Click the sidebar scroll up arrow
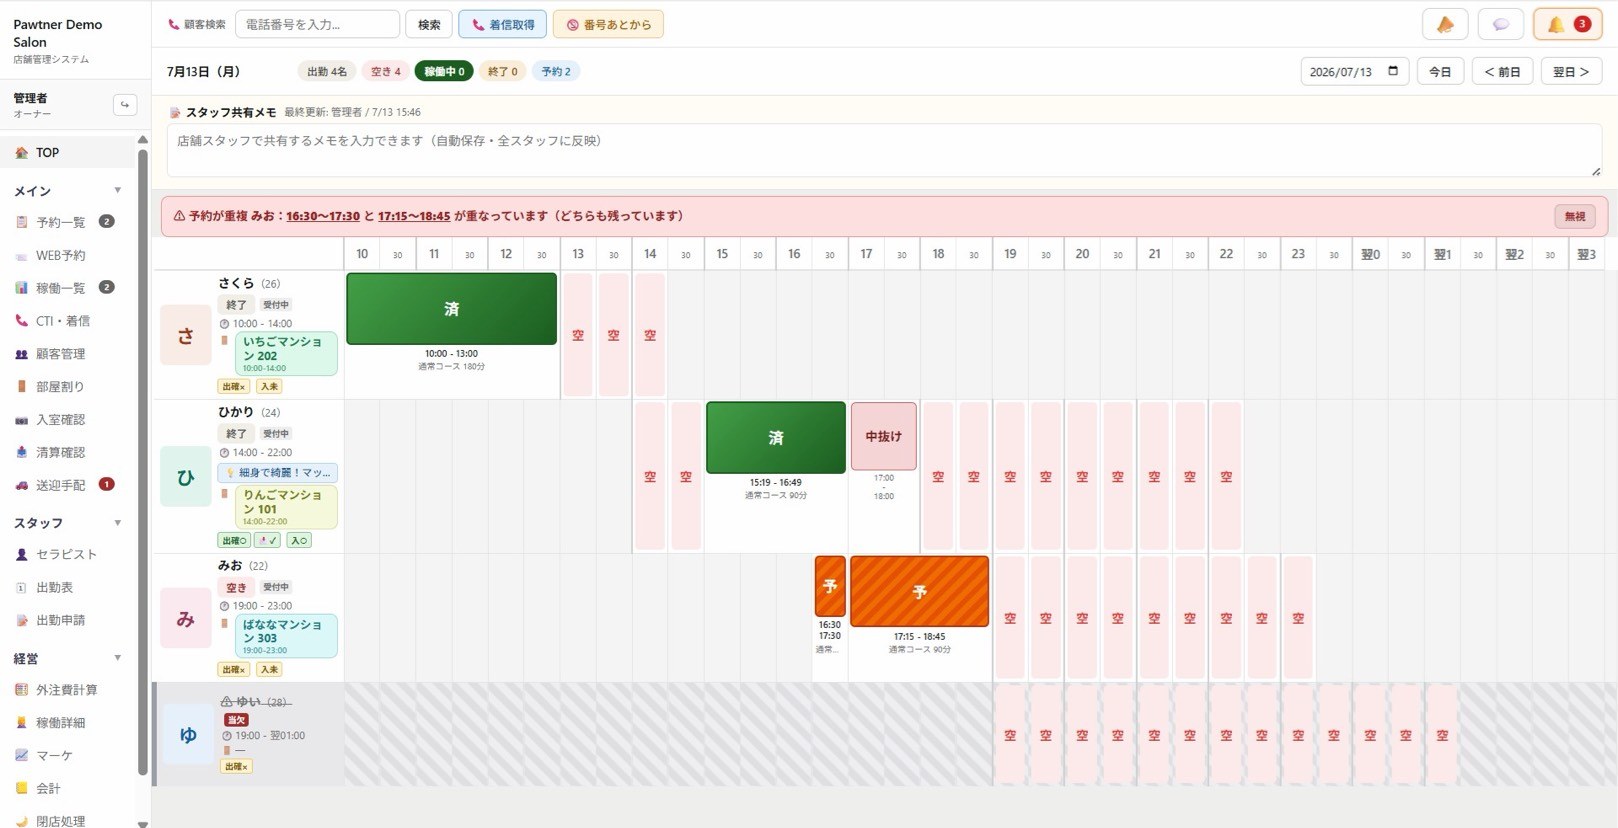Image resolution: width=1618 pixels, height=828 pixels. click(143, 139)
